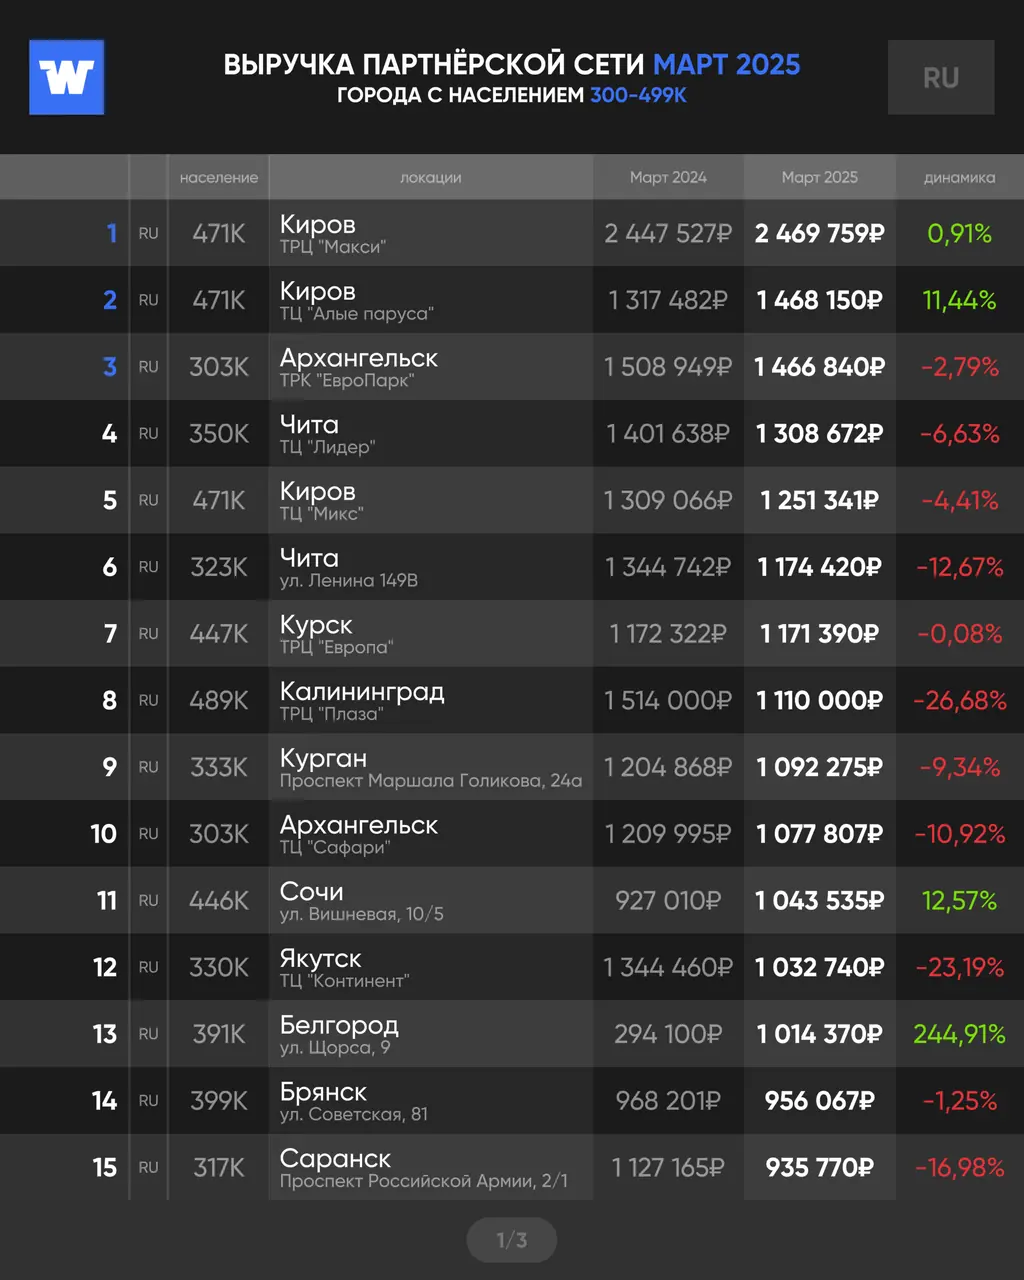The height and width of the screenshot is (1280, 1024).
Task: Select the Архангельск ТРК "ЕвроПарк" location
Action: coord(359,367)
